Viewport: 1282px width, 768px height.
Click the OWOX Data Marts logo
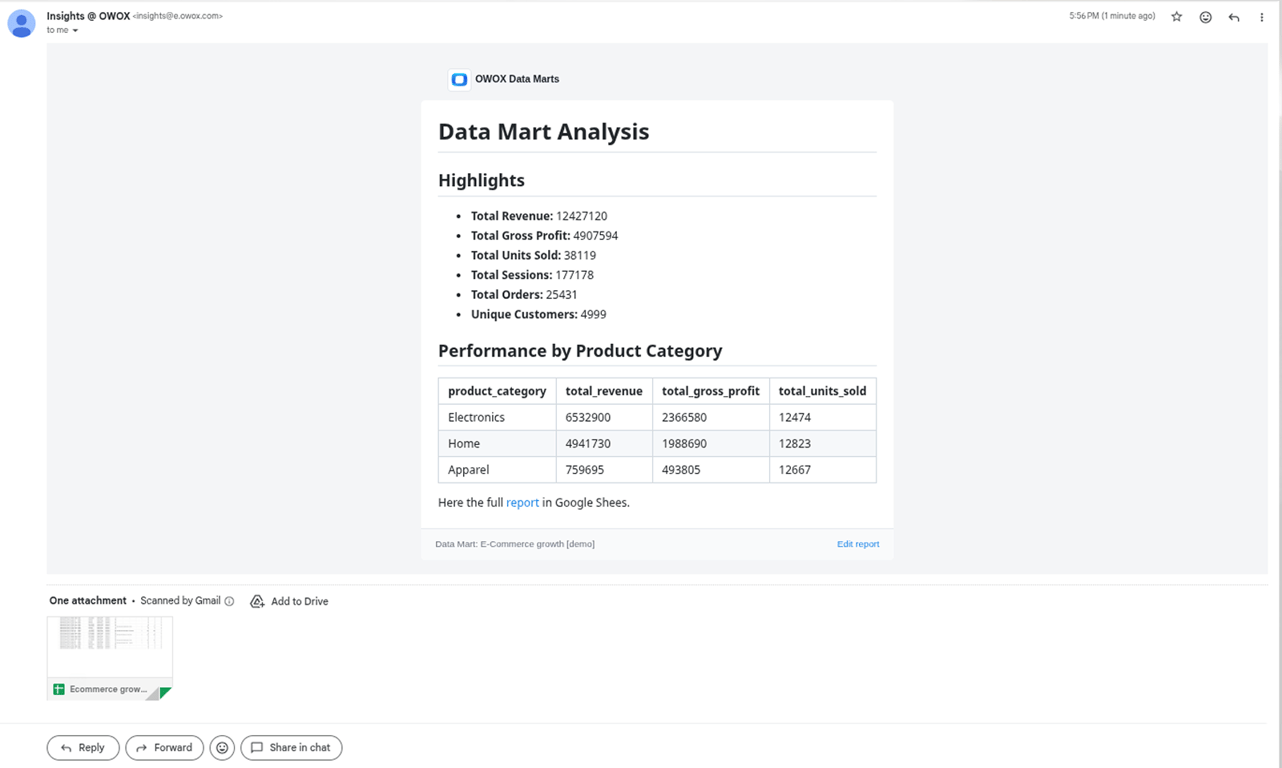[x=459, y=79]
